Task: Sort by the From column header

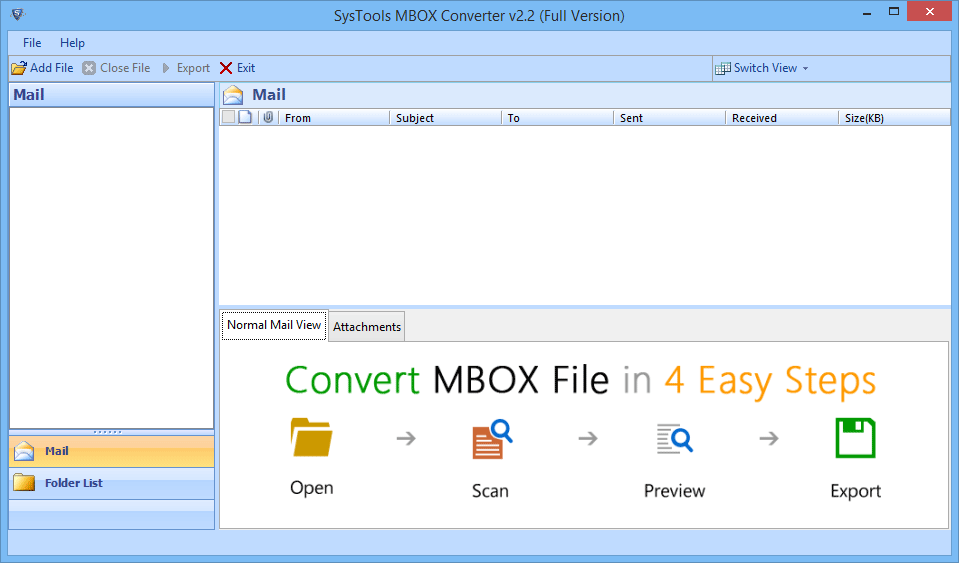Action: [x=334, y=117]
